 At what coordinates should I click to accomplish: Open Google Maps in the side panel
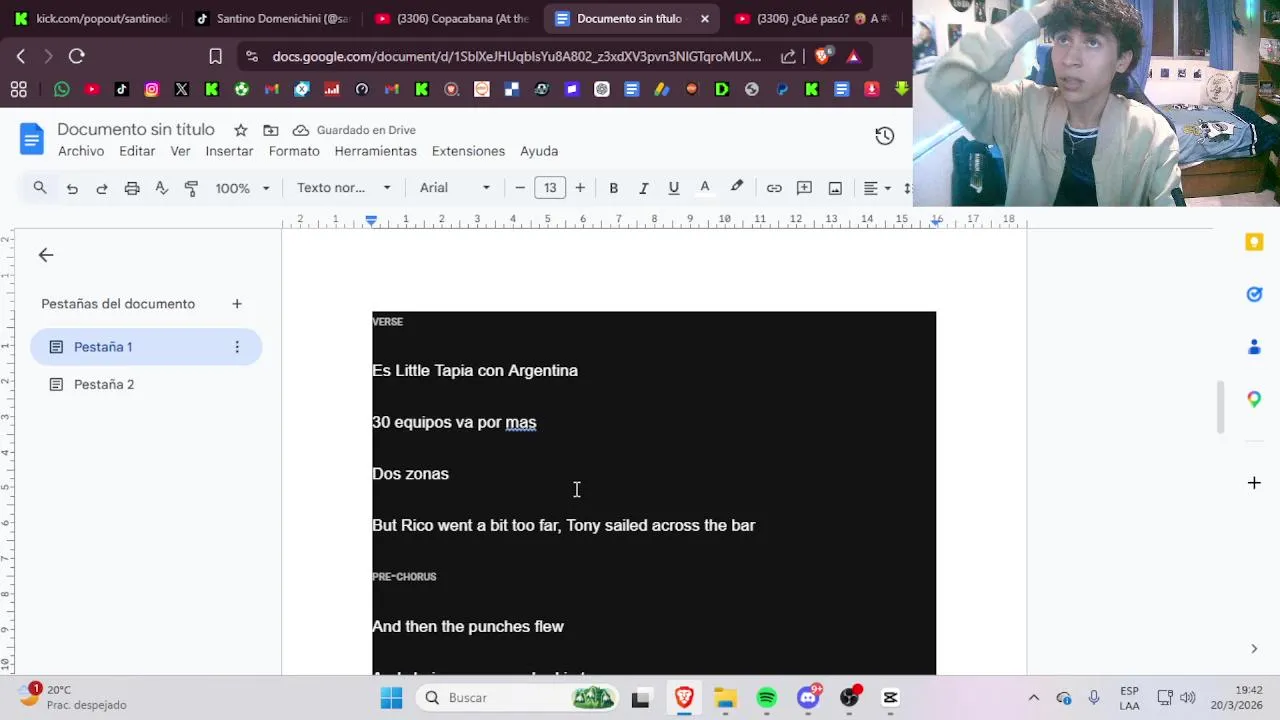point(1254,399)
